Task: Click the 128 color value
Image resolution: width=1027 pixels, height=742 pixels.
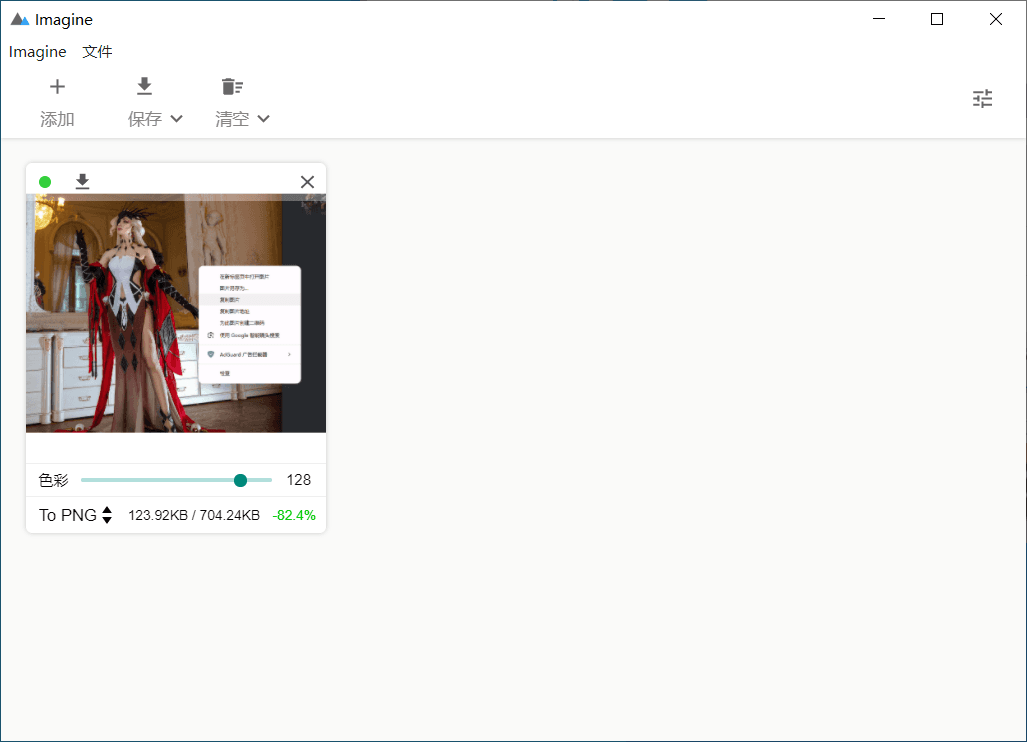Action: (x=299, y=480)
